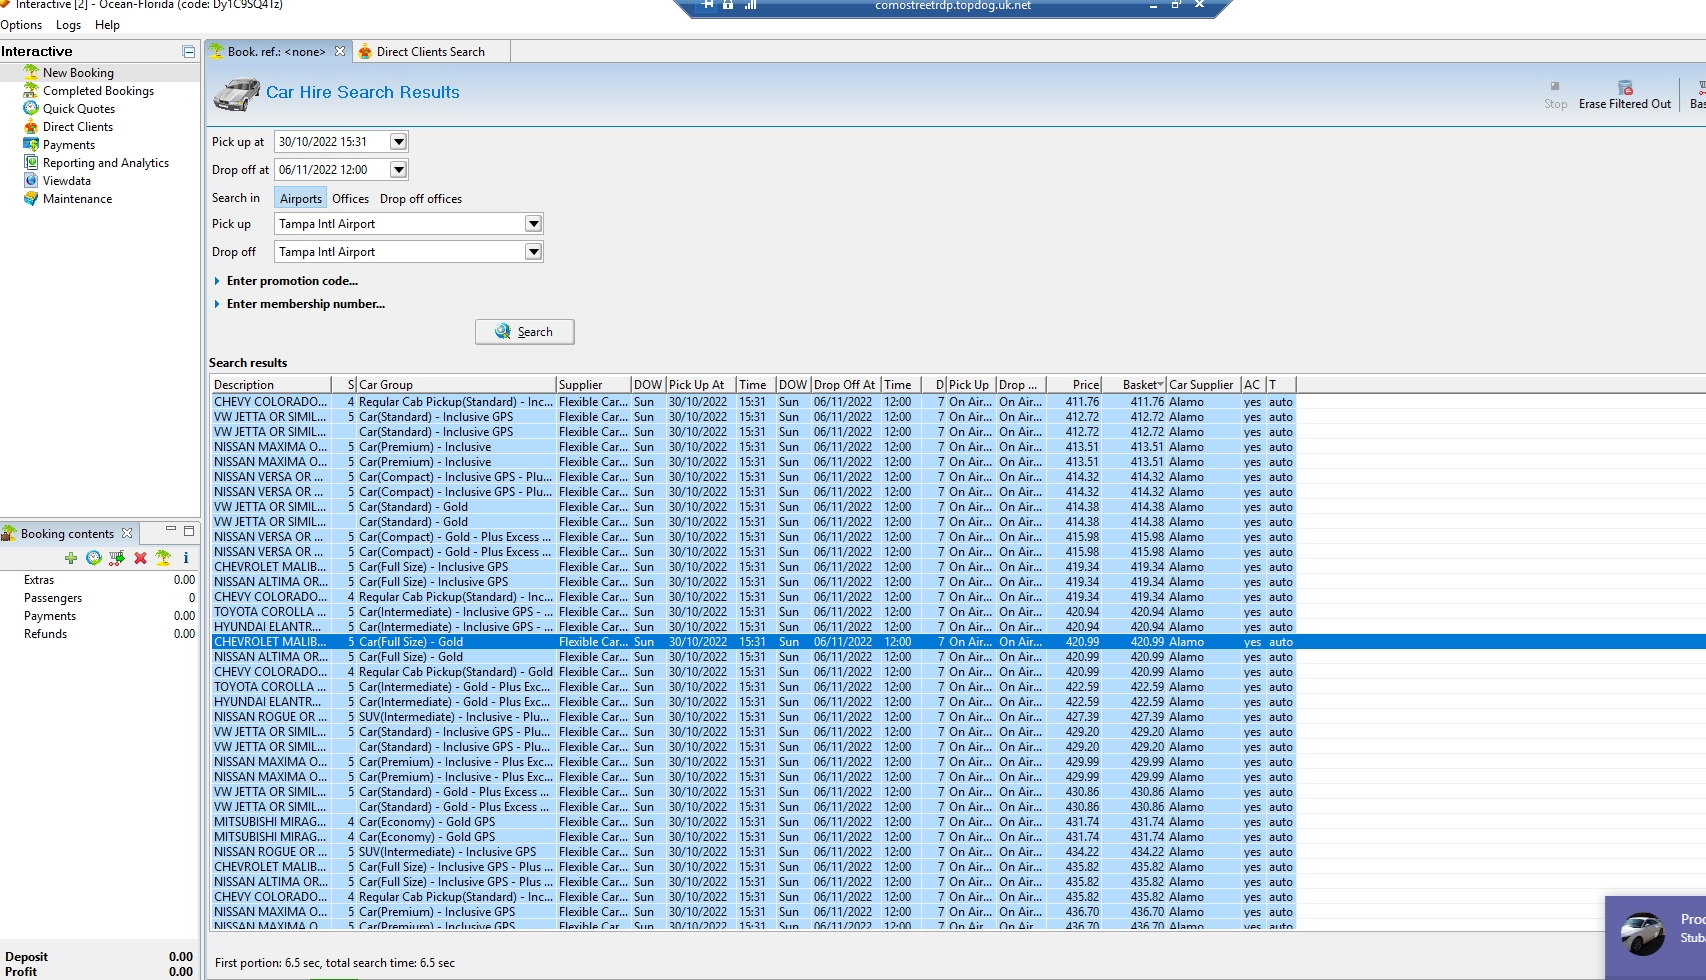Click the disabled Stop icon

[1555, 86]
